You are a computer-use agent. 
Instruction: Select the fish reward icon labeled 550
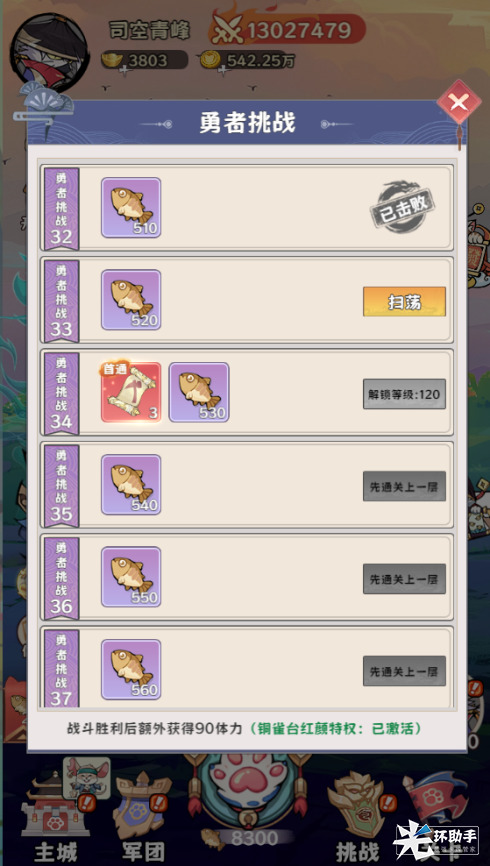point(131,577)
